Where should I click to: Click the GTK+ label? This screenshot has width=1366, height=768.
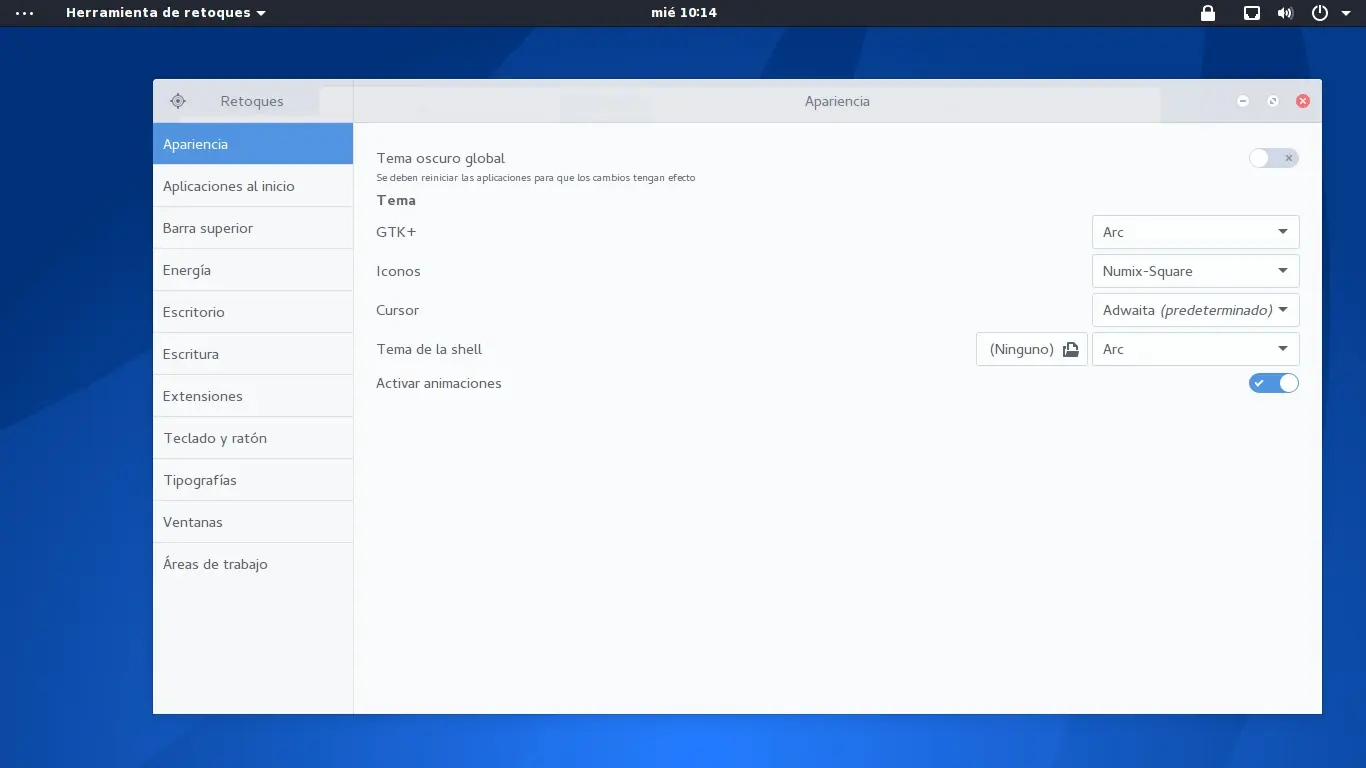coord(396,232)
